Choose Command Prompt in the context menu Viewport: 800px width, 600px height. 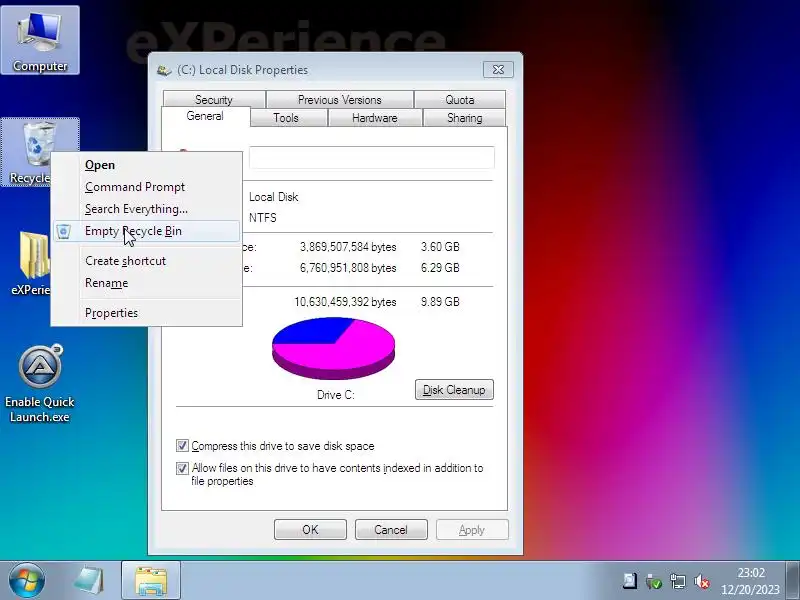(x=146, y=187)
